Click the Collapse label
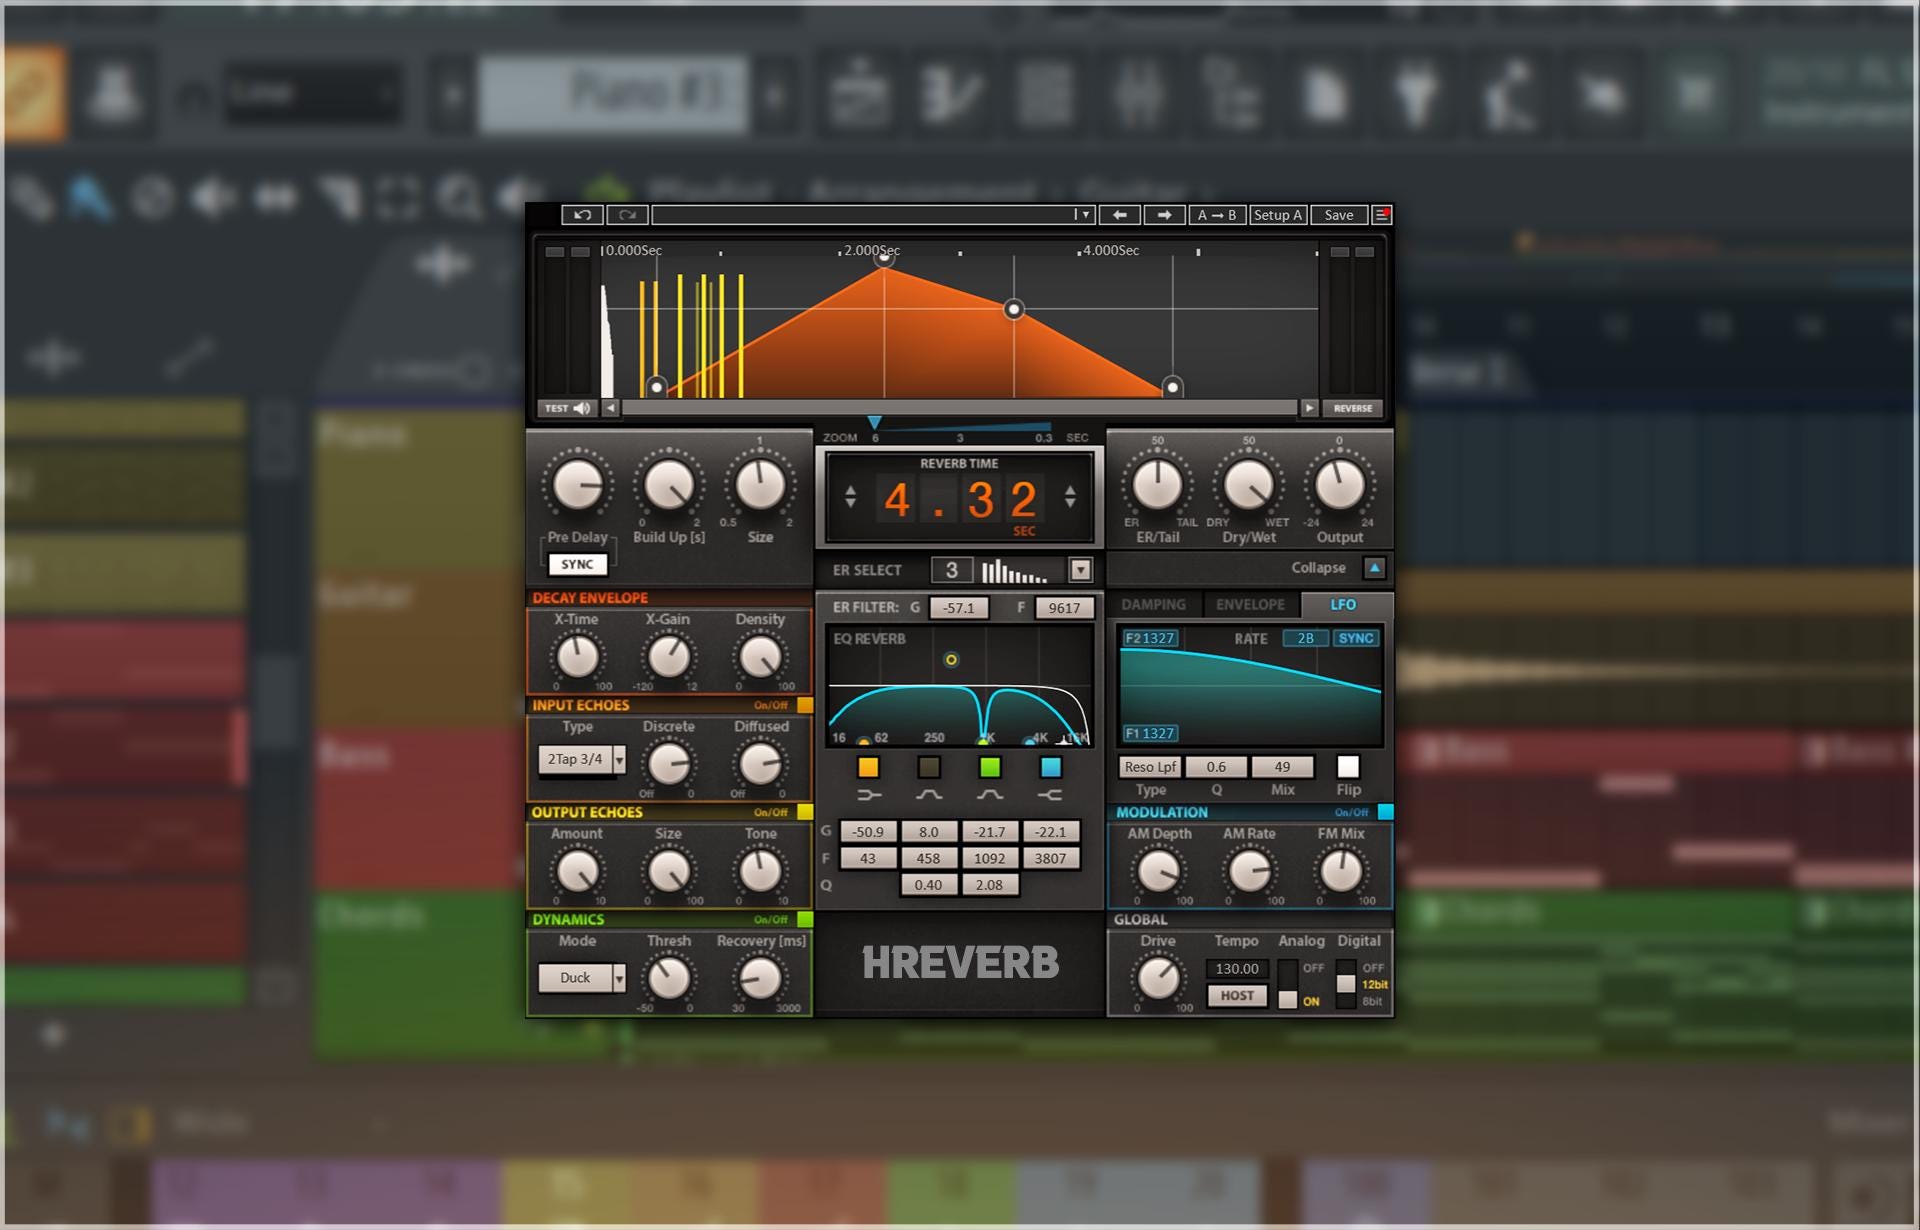 click(1318, 567)
